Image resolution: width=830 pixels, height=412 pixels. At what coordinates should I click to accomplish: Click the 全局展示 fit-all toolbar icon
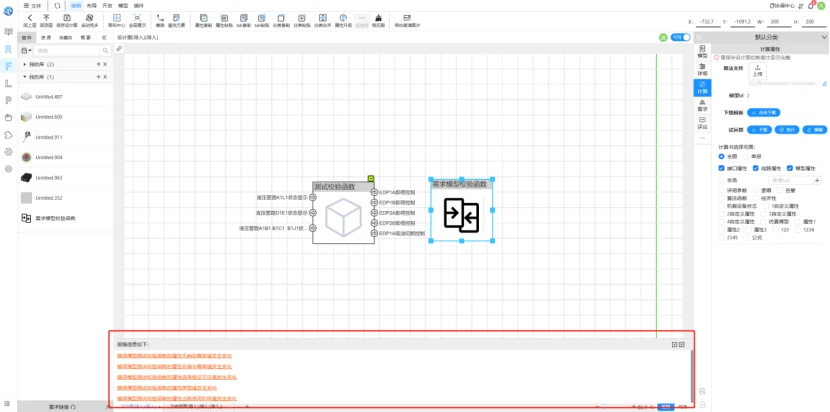coord(137,20)
